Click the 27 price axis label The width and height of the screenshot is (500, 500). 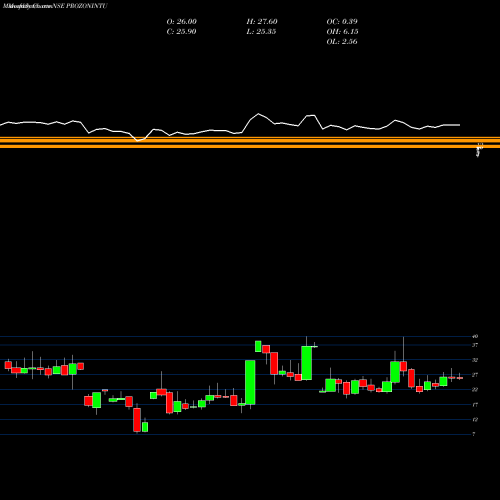pos(475,375)
